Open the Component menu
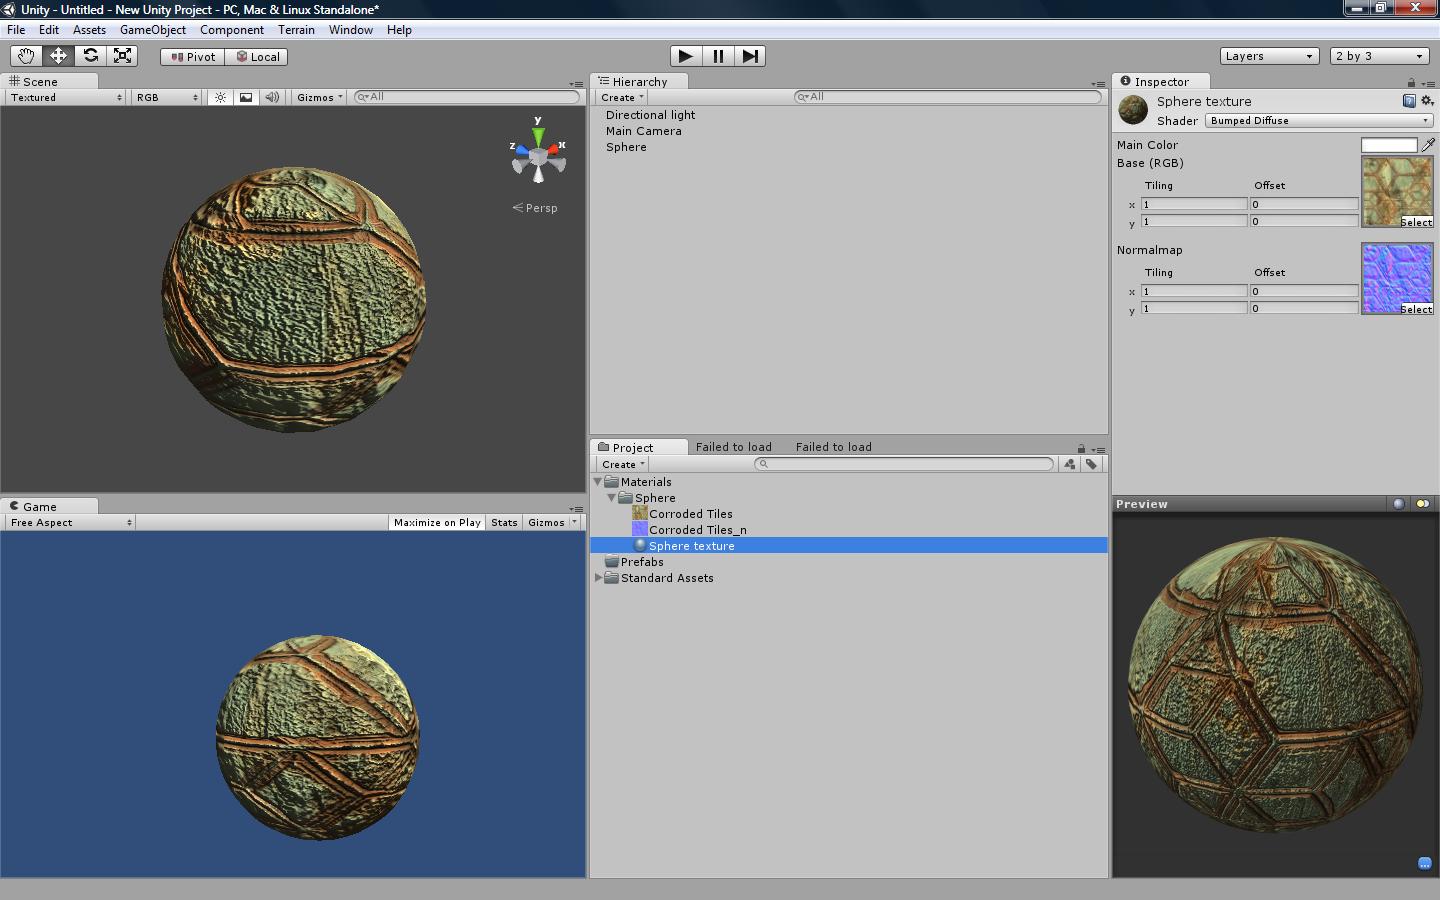Image resolution: width=1440 pixels, height=900 pixels. (231, 30)
